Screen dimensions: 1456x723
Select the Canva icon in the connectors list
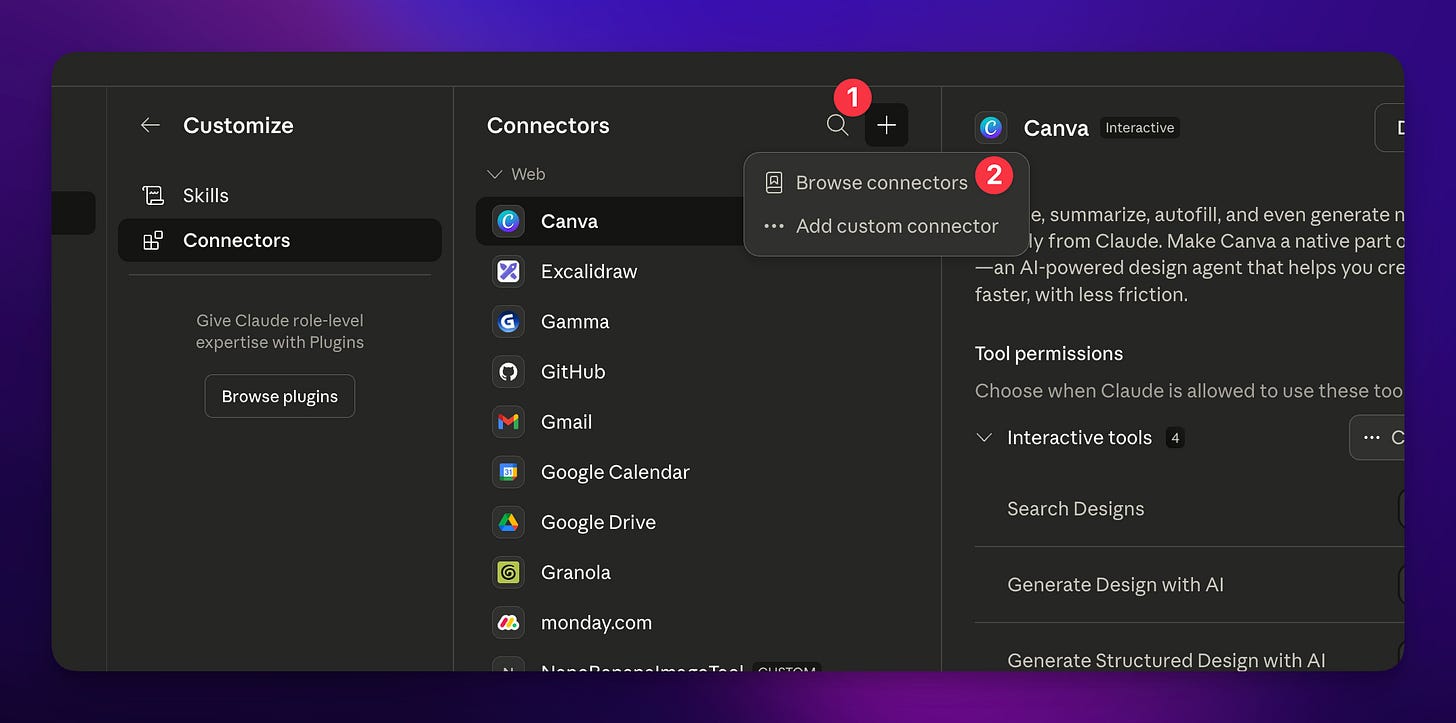(x=509, y=221)
